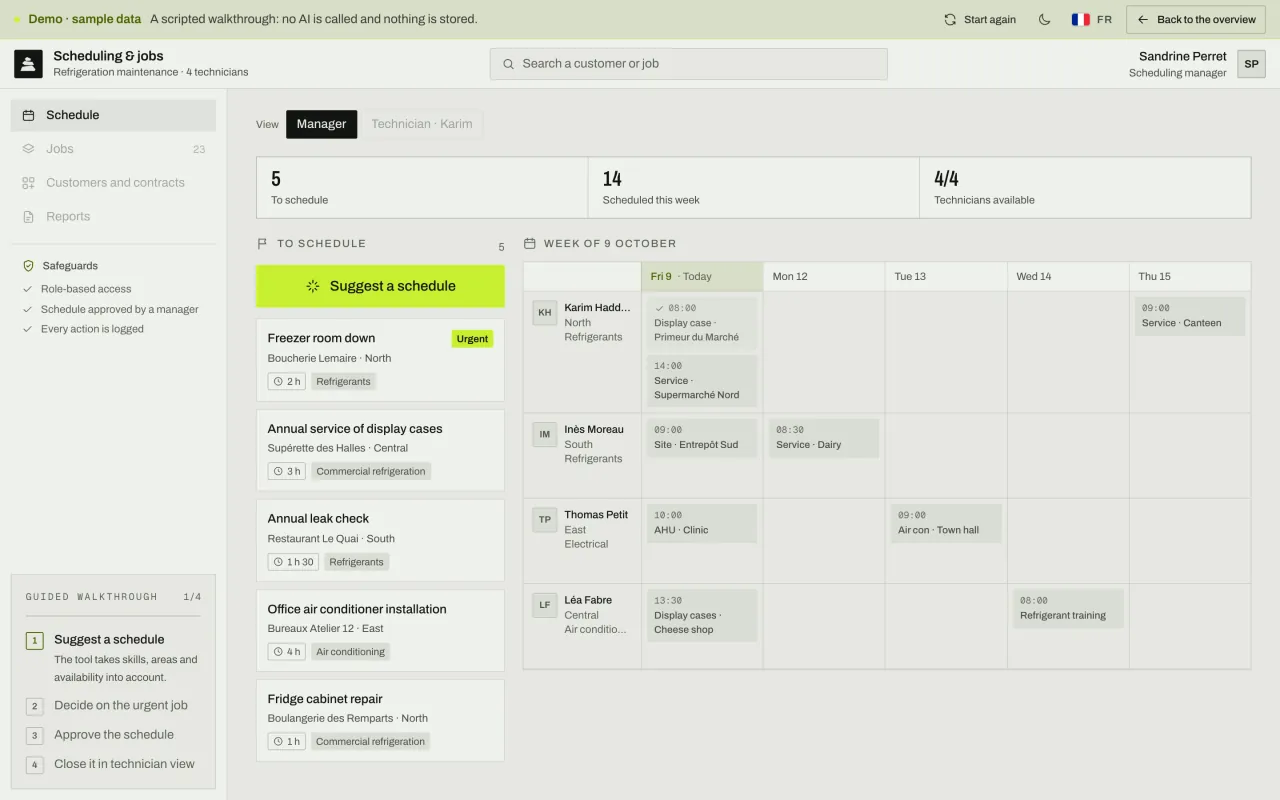Open the Annual service of display cases card

(x=380, y=450)
